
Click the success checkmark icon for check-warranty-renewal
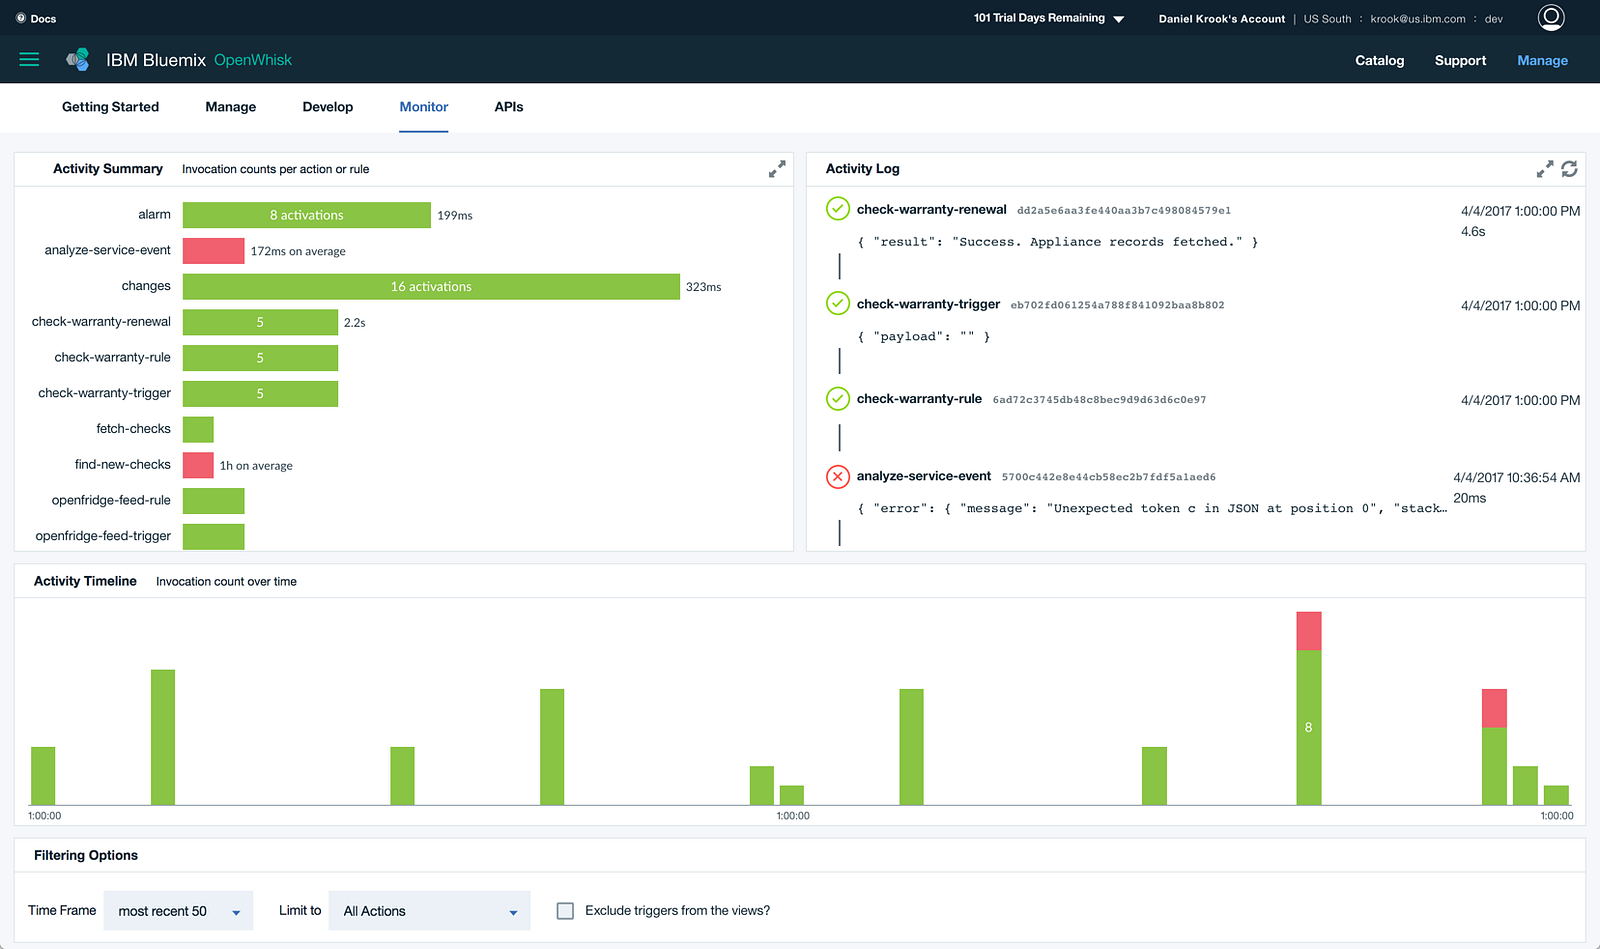pos(838,209)
